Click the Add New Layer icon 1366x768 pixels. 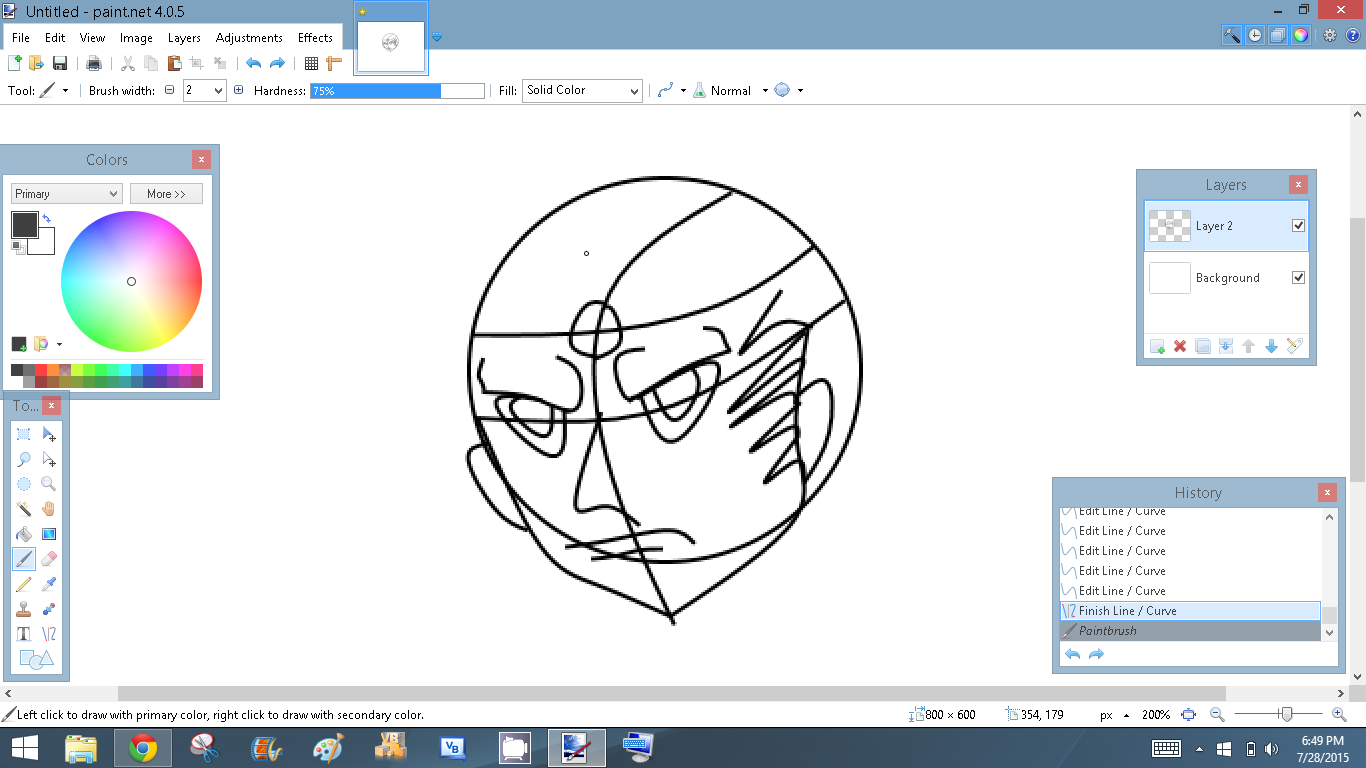(1157, 347)
